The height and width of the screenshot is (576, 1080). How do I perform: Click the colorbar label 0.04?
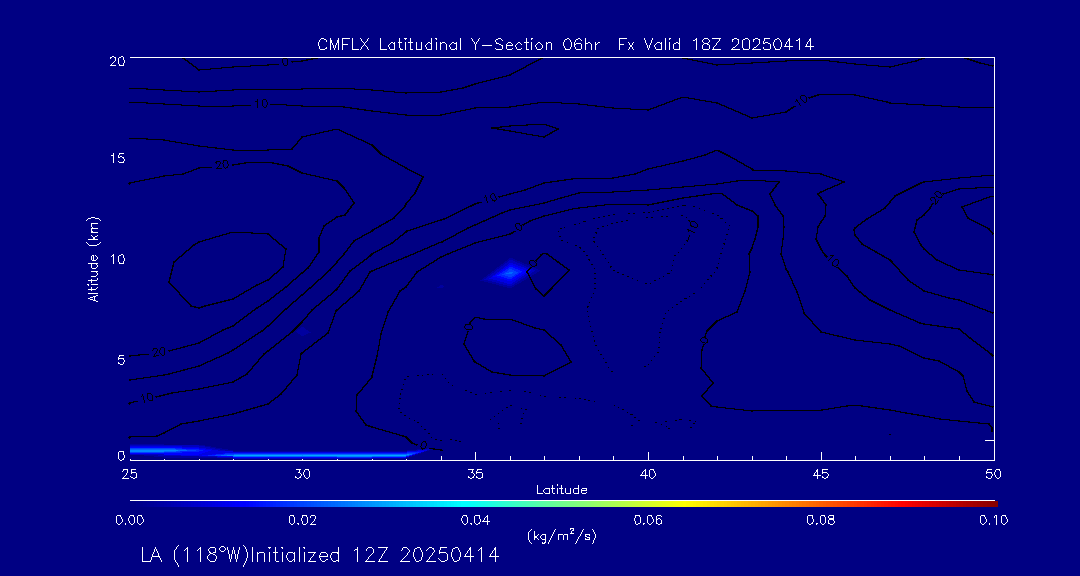(x=475, y=520)
